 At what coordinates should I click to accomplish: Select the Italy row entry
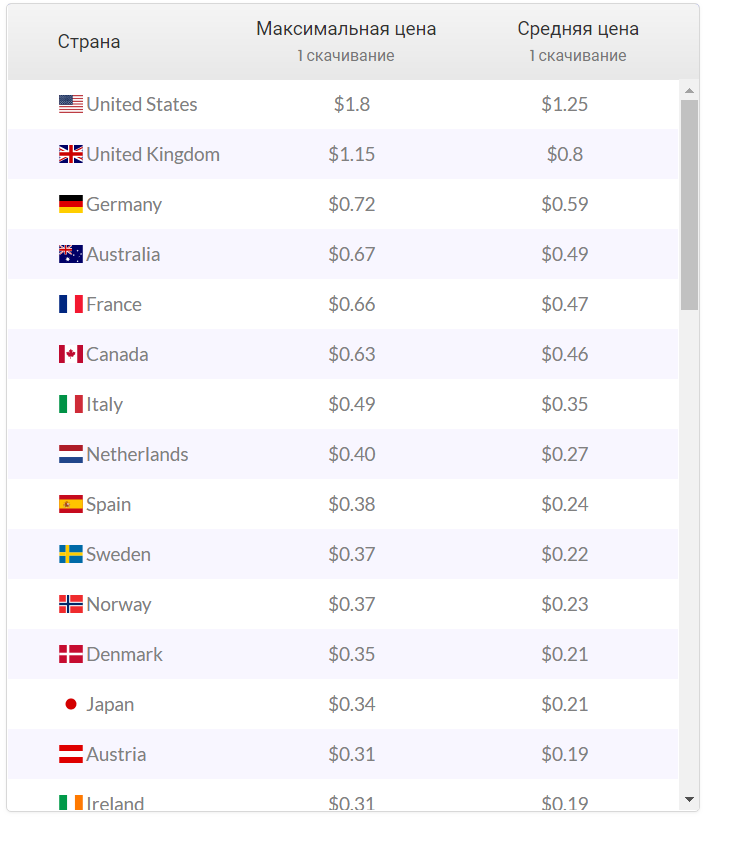pyautogui.click(x=106, y=404)
